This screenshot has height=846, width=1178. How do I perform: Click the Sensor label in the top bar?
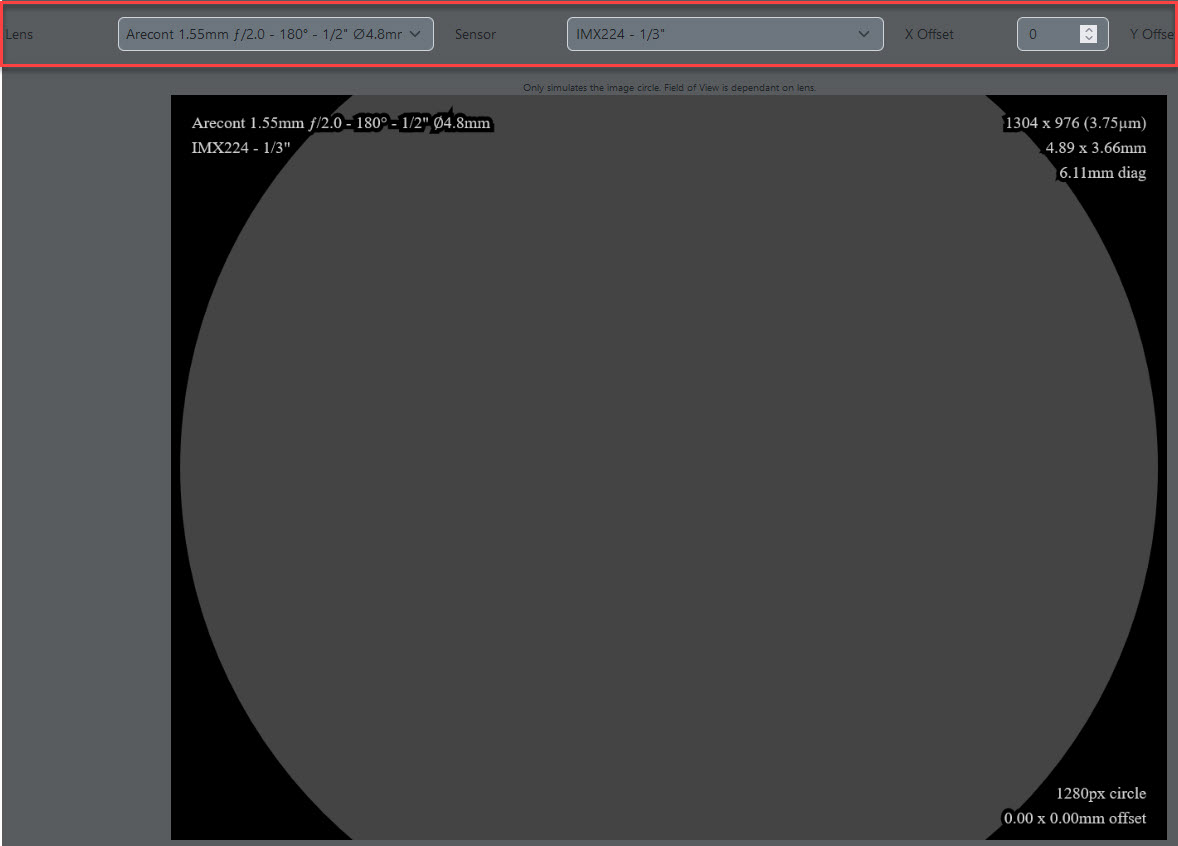click(475, 34)
